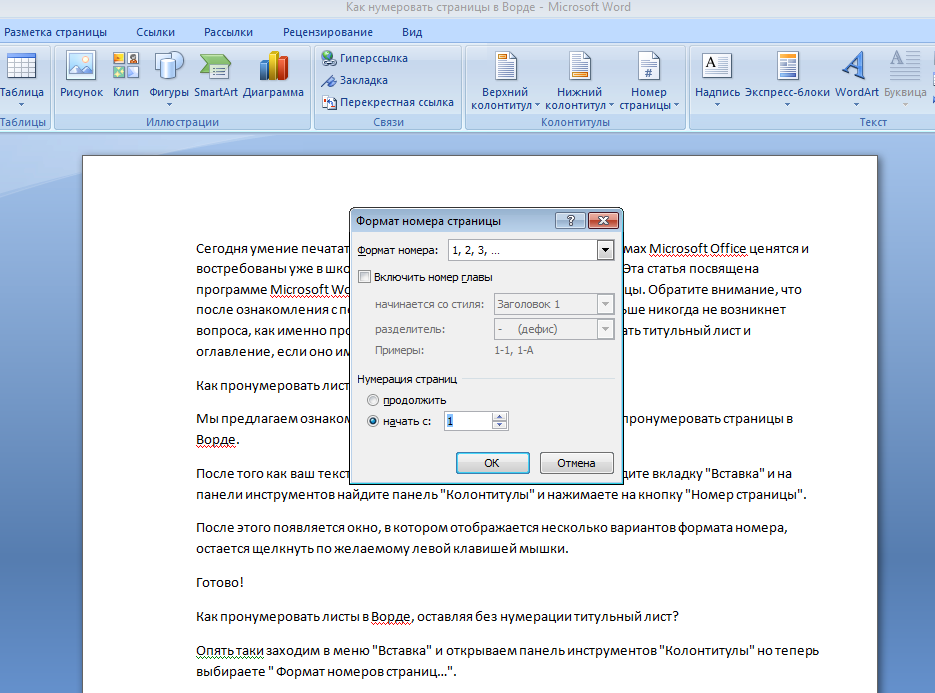Click the Буквица drop cap button

point(905,75)
